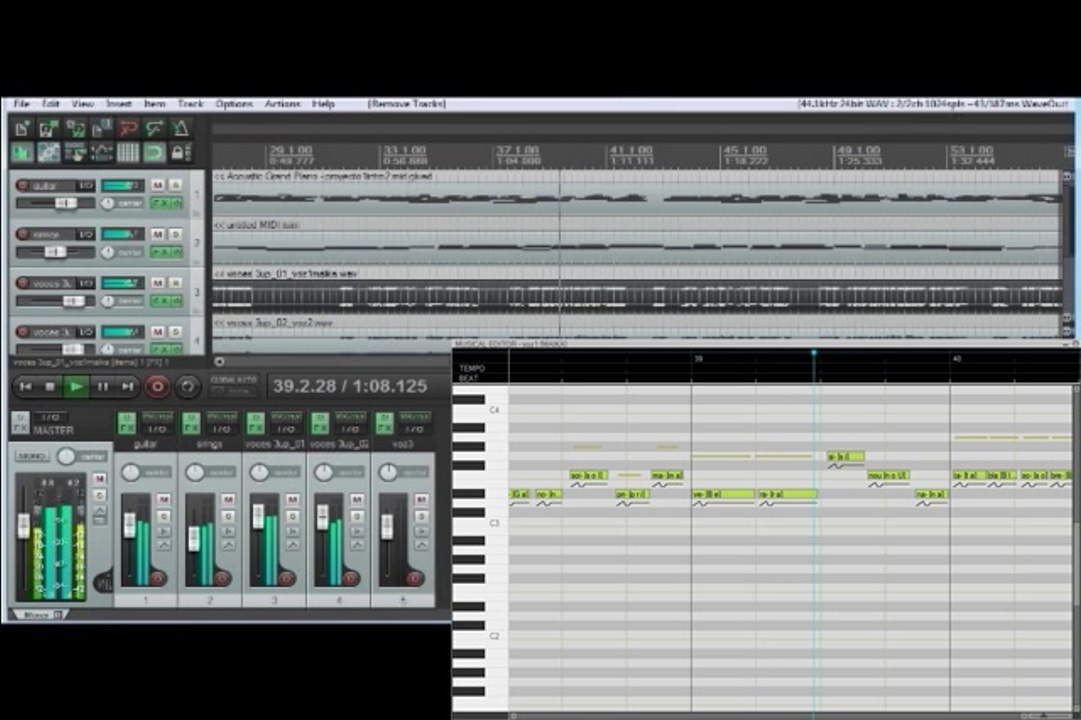Go to project end in transport

click(x=128, y=387)
